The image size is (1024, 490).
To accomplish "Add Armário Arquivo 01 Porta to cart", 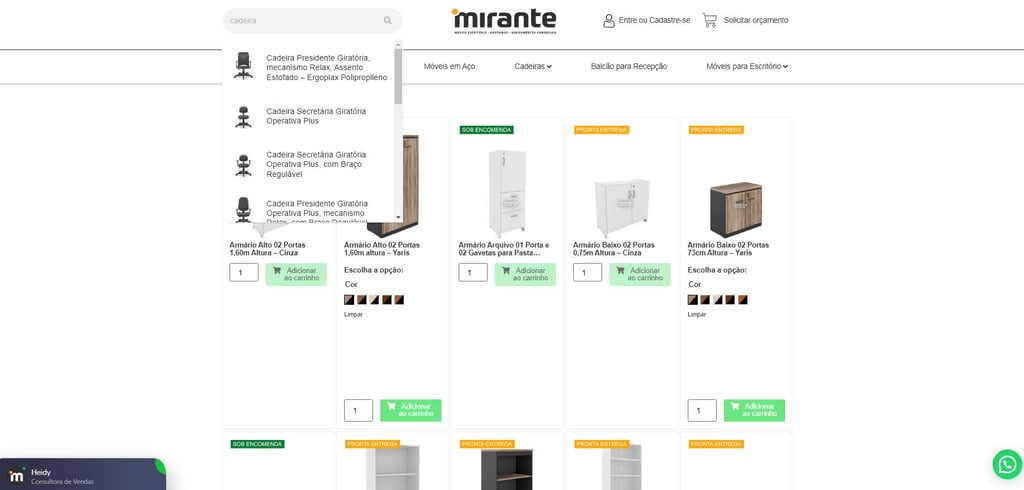I will pos(525,274).
